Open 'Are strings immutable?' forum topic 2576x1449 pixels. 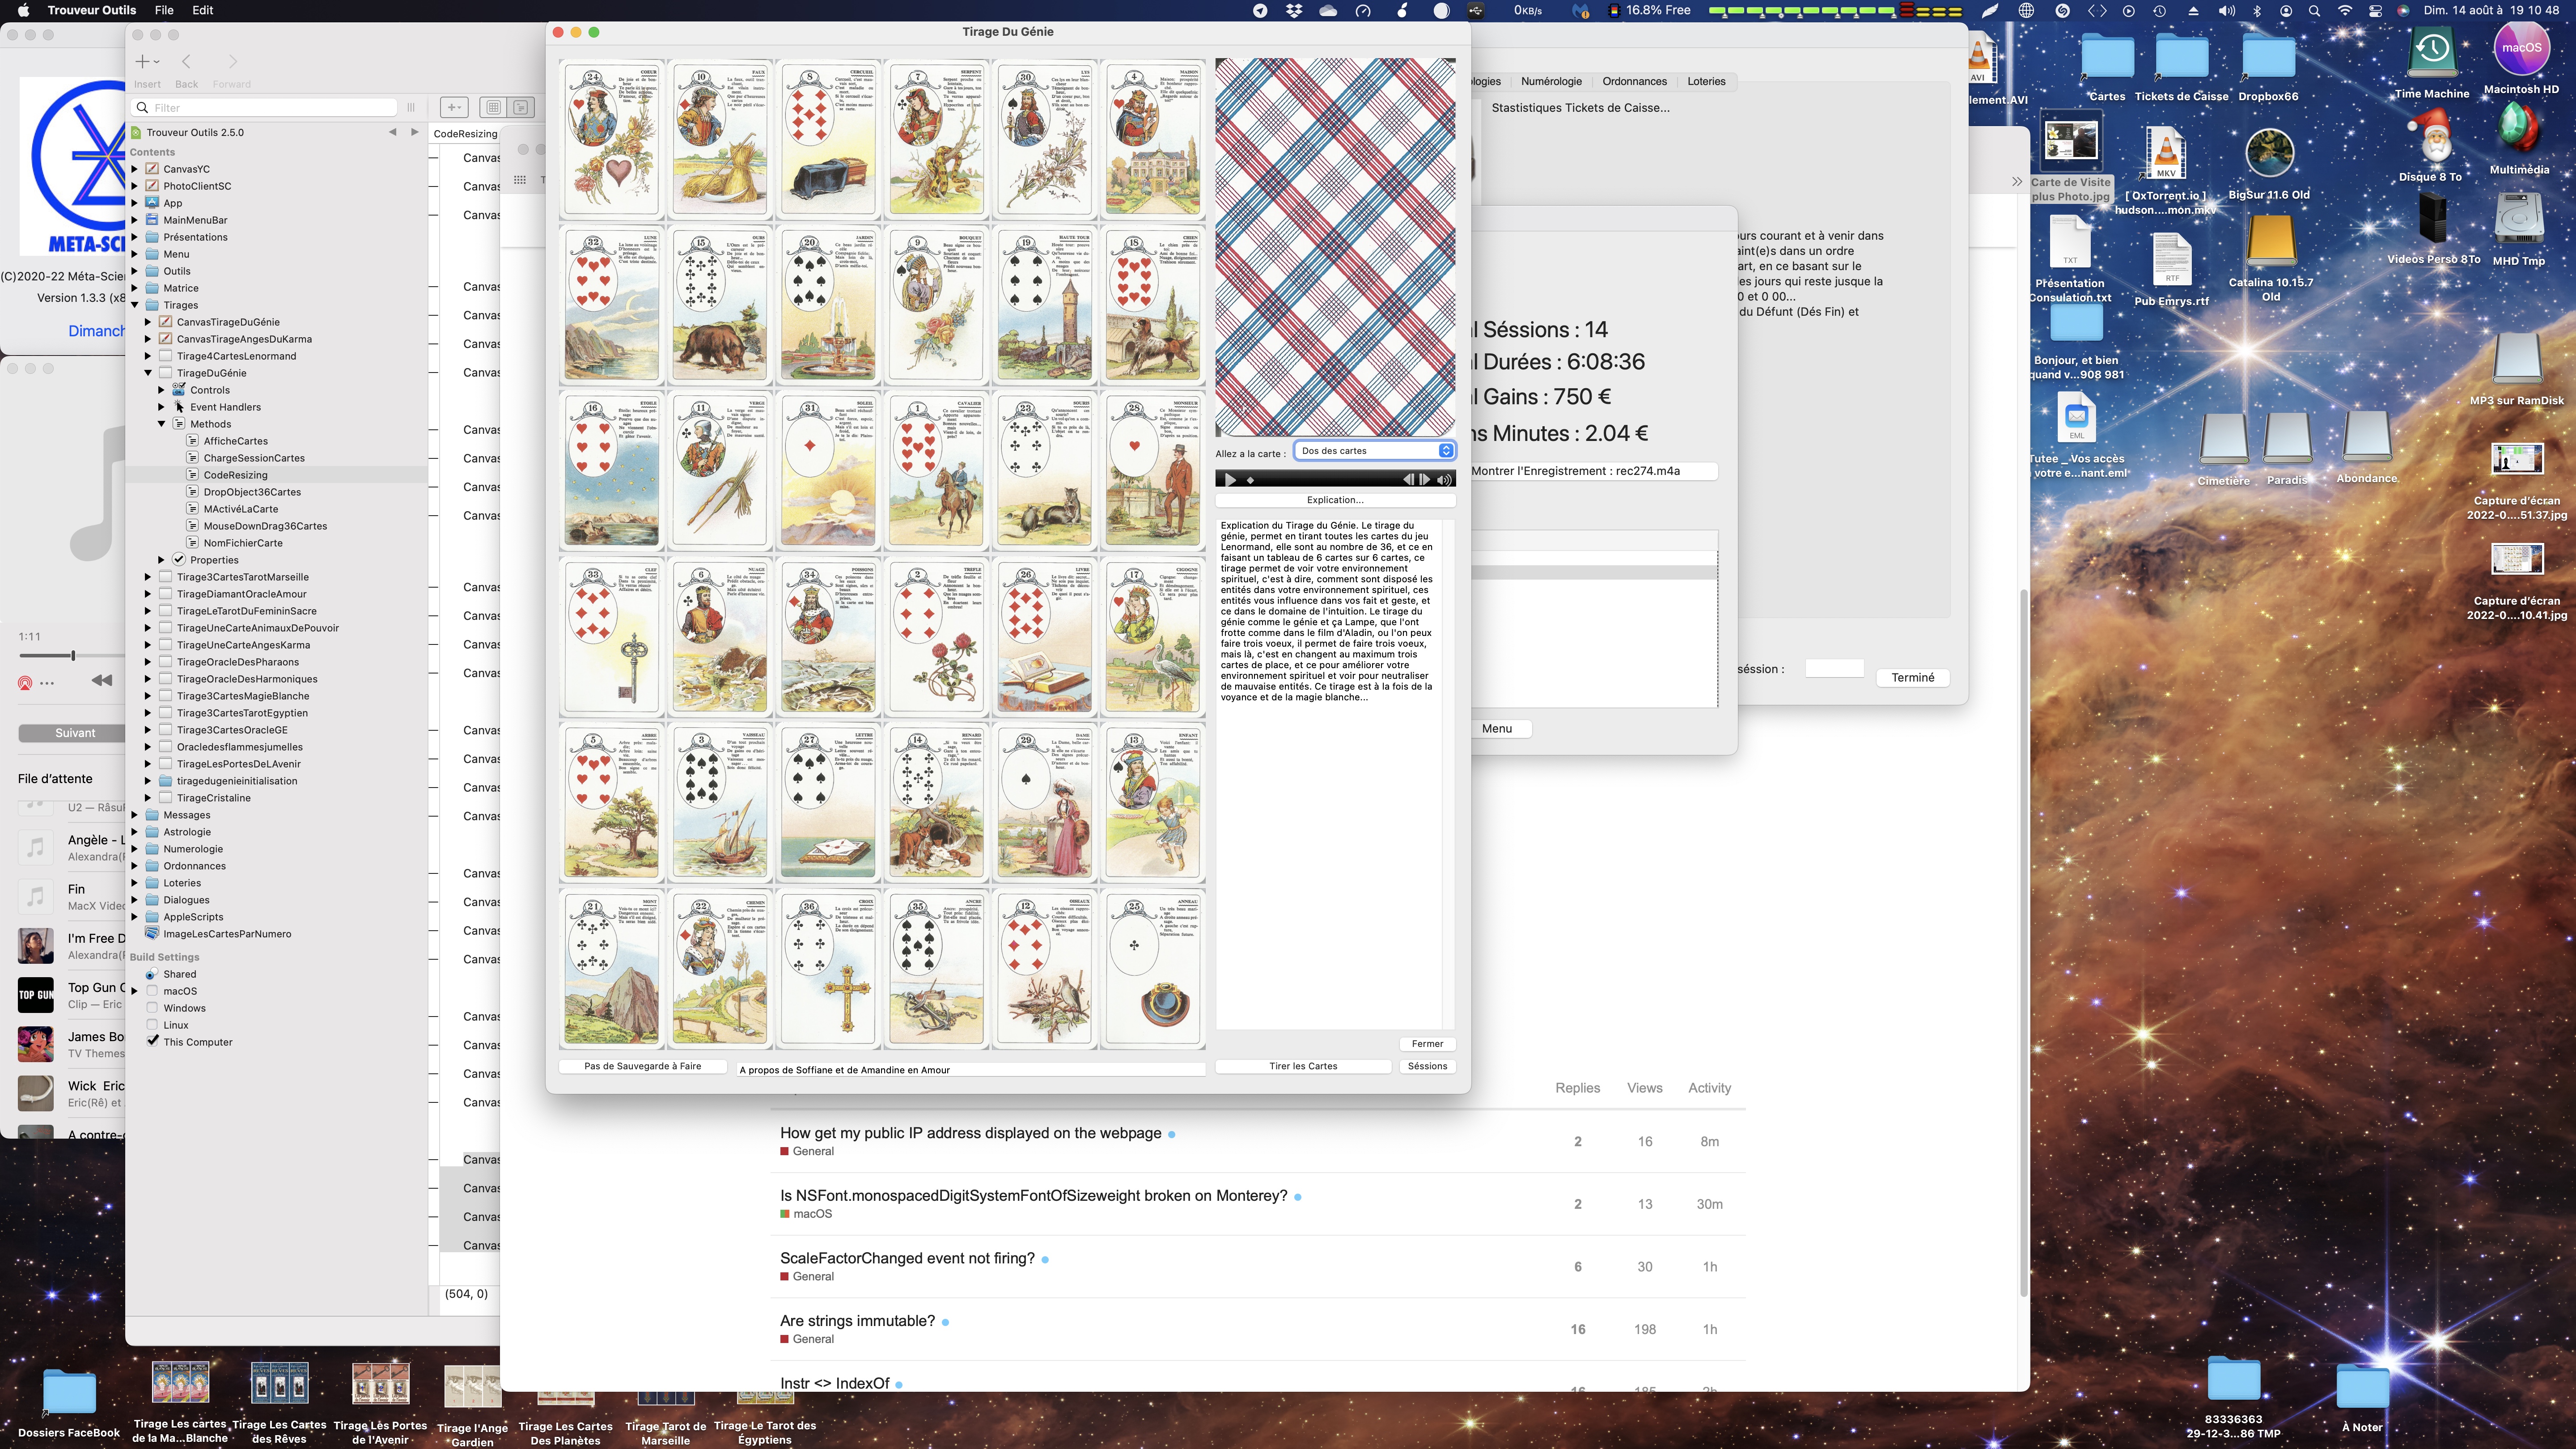[x=857, y=1321]
